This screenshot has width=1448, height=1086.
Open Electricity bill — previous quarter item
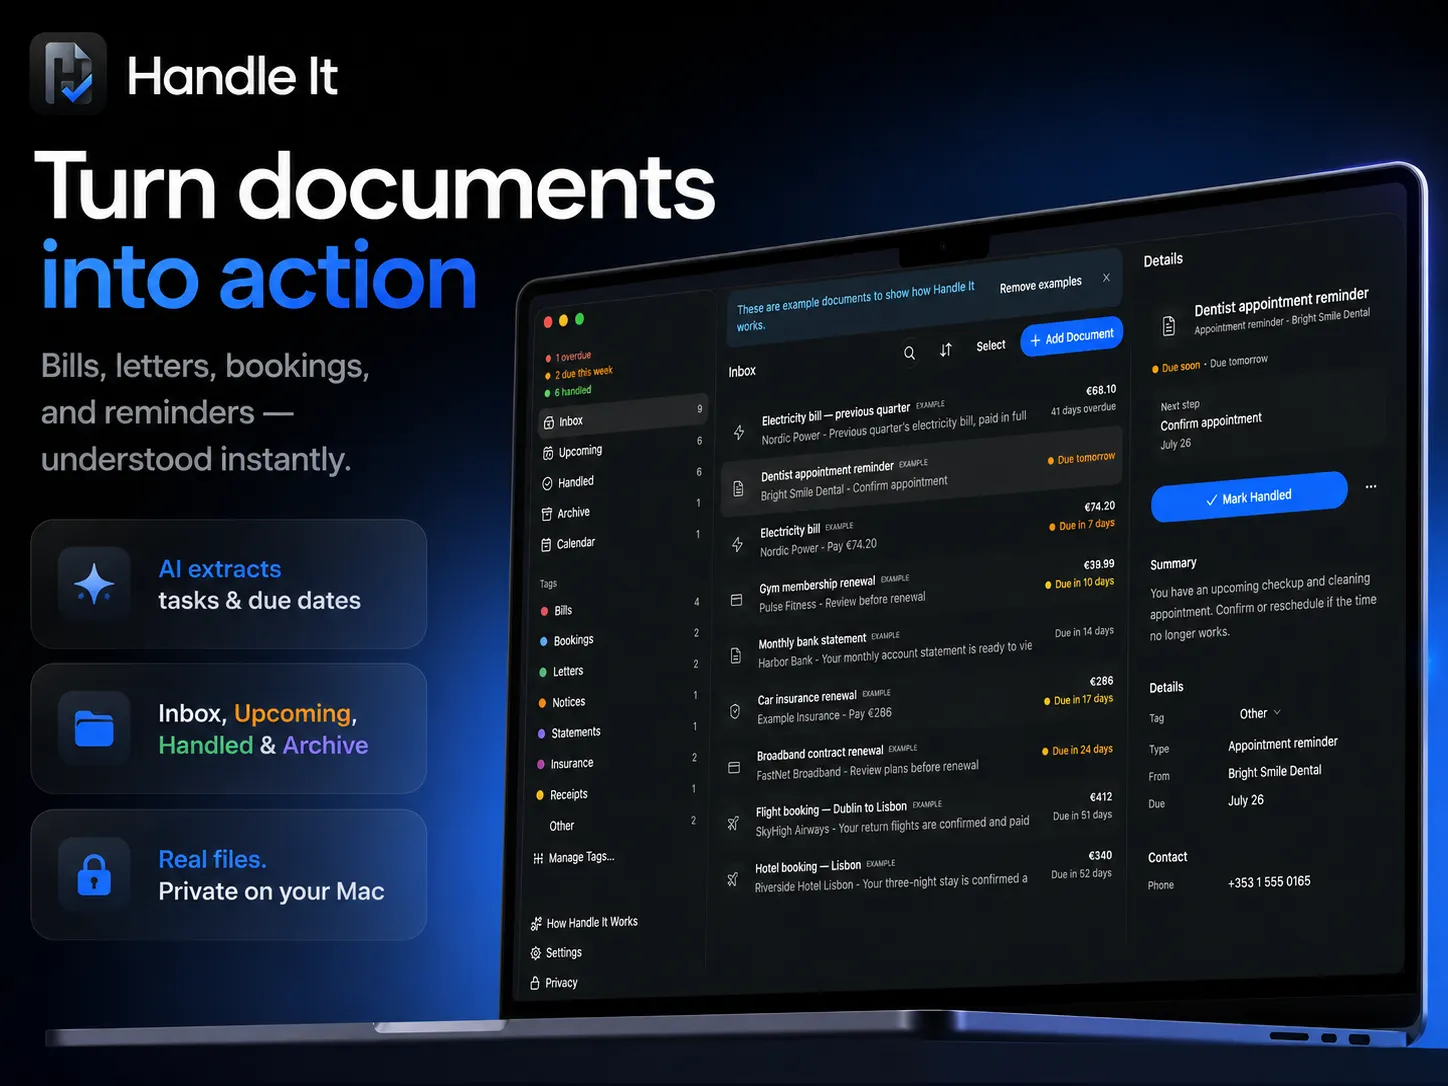[921, 417]
